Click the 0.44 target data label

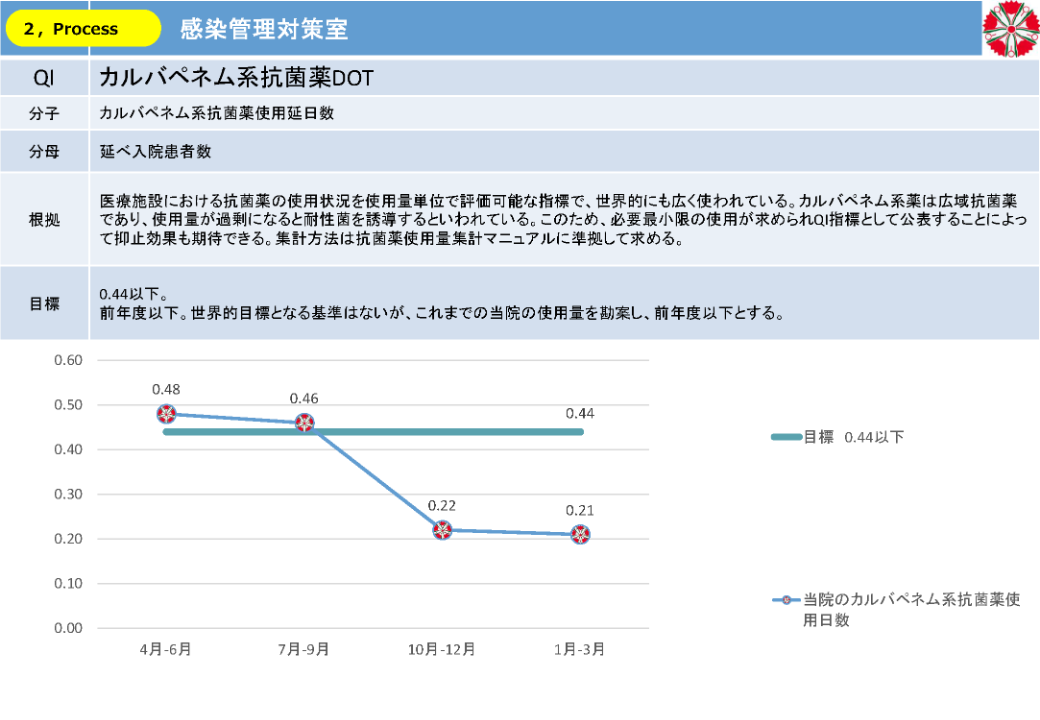580,413
